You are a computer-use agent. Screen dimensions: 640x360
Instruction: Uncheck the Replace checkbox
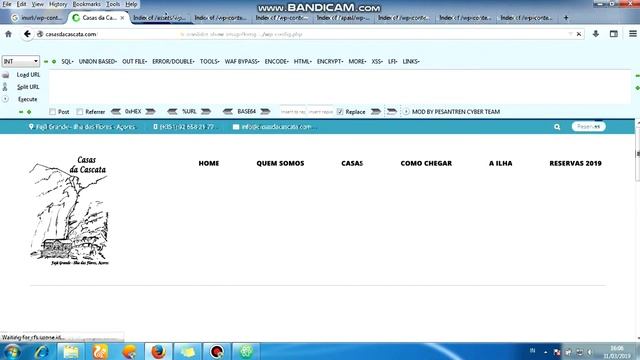[340, 111]
